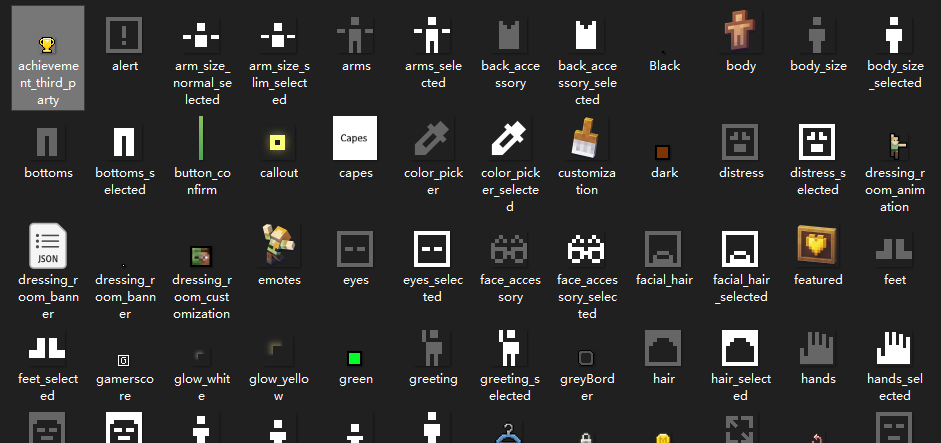Select the dressing_room_customization thumbnail

[201, 256]
